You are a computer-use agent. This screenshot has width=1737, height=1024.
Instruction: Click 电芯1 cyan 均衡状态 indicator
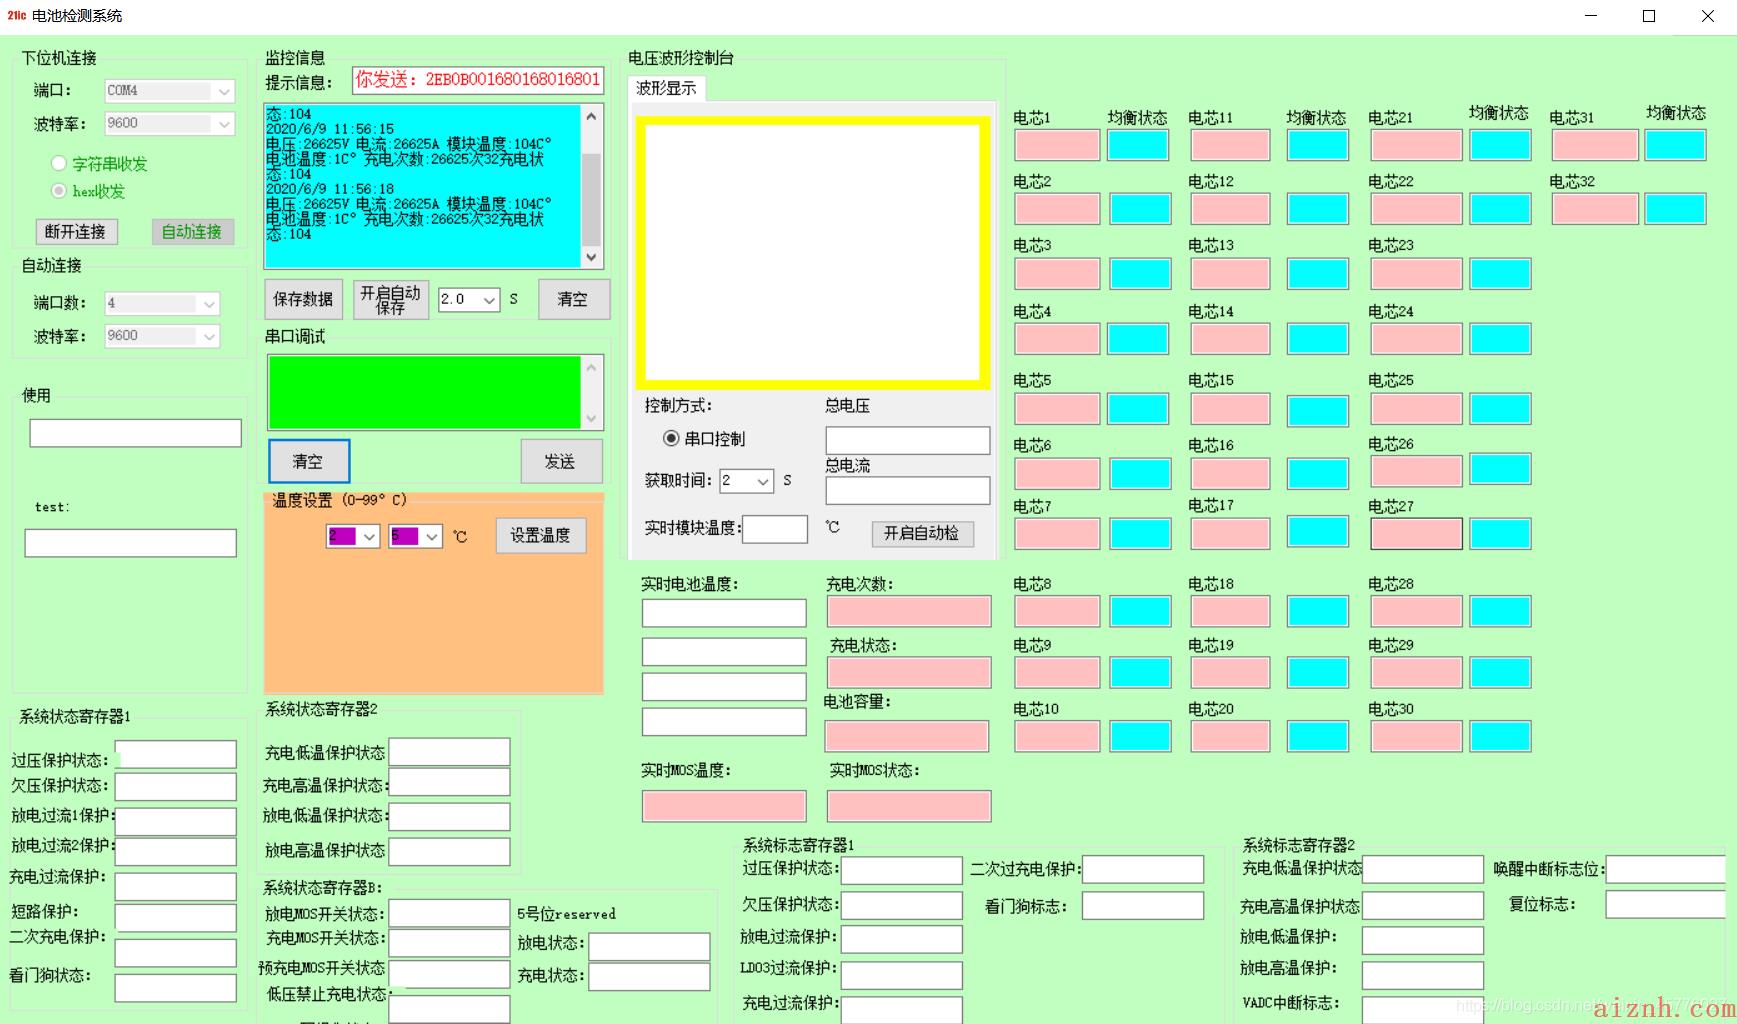1137,145
